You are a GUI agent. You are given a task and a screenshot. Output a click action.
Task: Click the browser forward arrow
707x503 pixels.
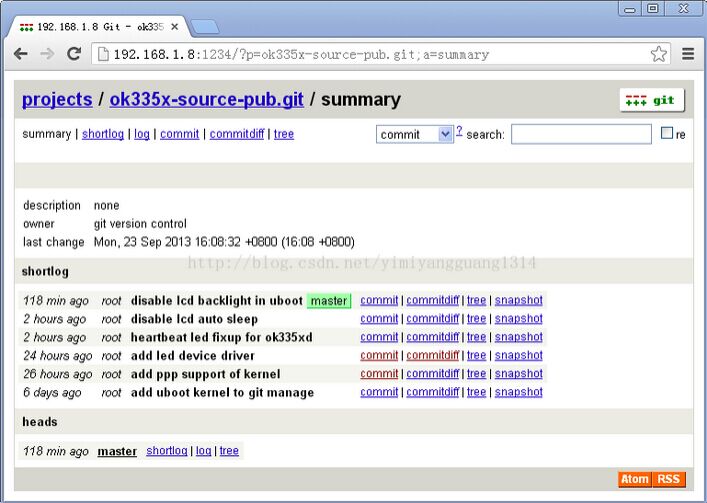coord(47,54)
